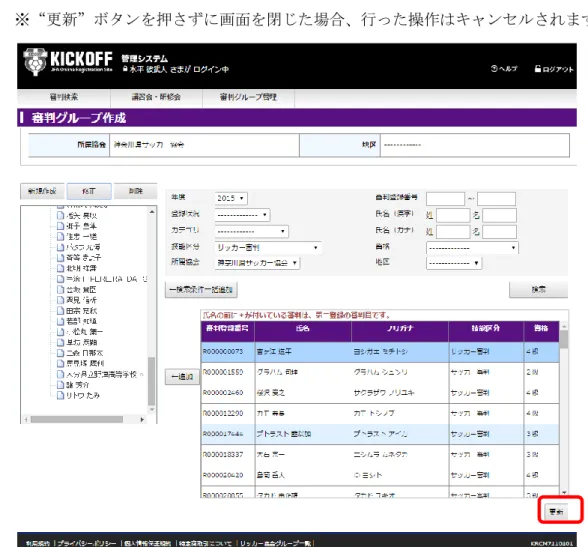Click the red-outlined 更新 update button

[x=556, y=511]
